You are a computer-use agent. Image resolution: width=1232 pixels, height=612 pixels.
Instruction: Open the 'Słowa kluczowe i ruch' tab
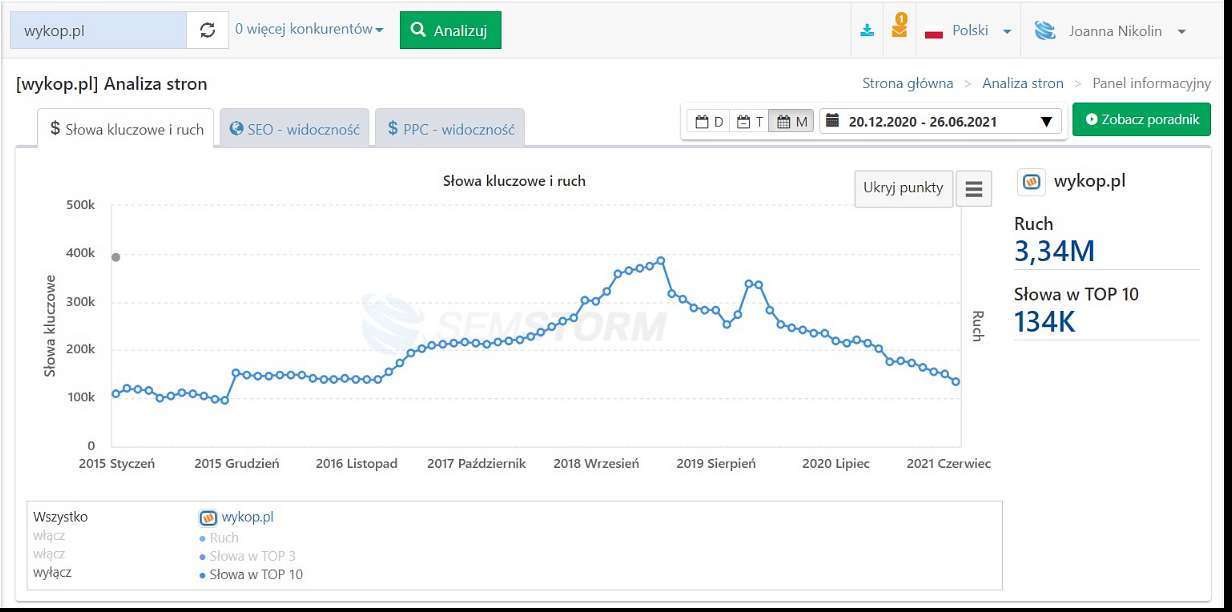(126, 129)
